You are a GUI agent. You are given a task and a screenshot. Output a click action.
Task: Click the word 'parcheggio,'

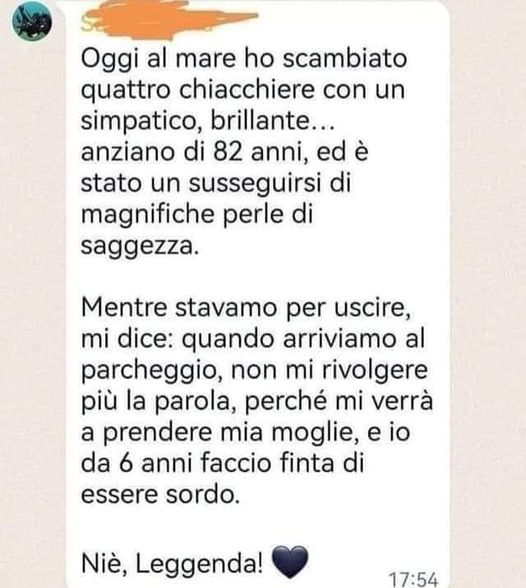pos(152,371)
